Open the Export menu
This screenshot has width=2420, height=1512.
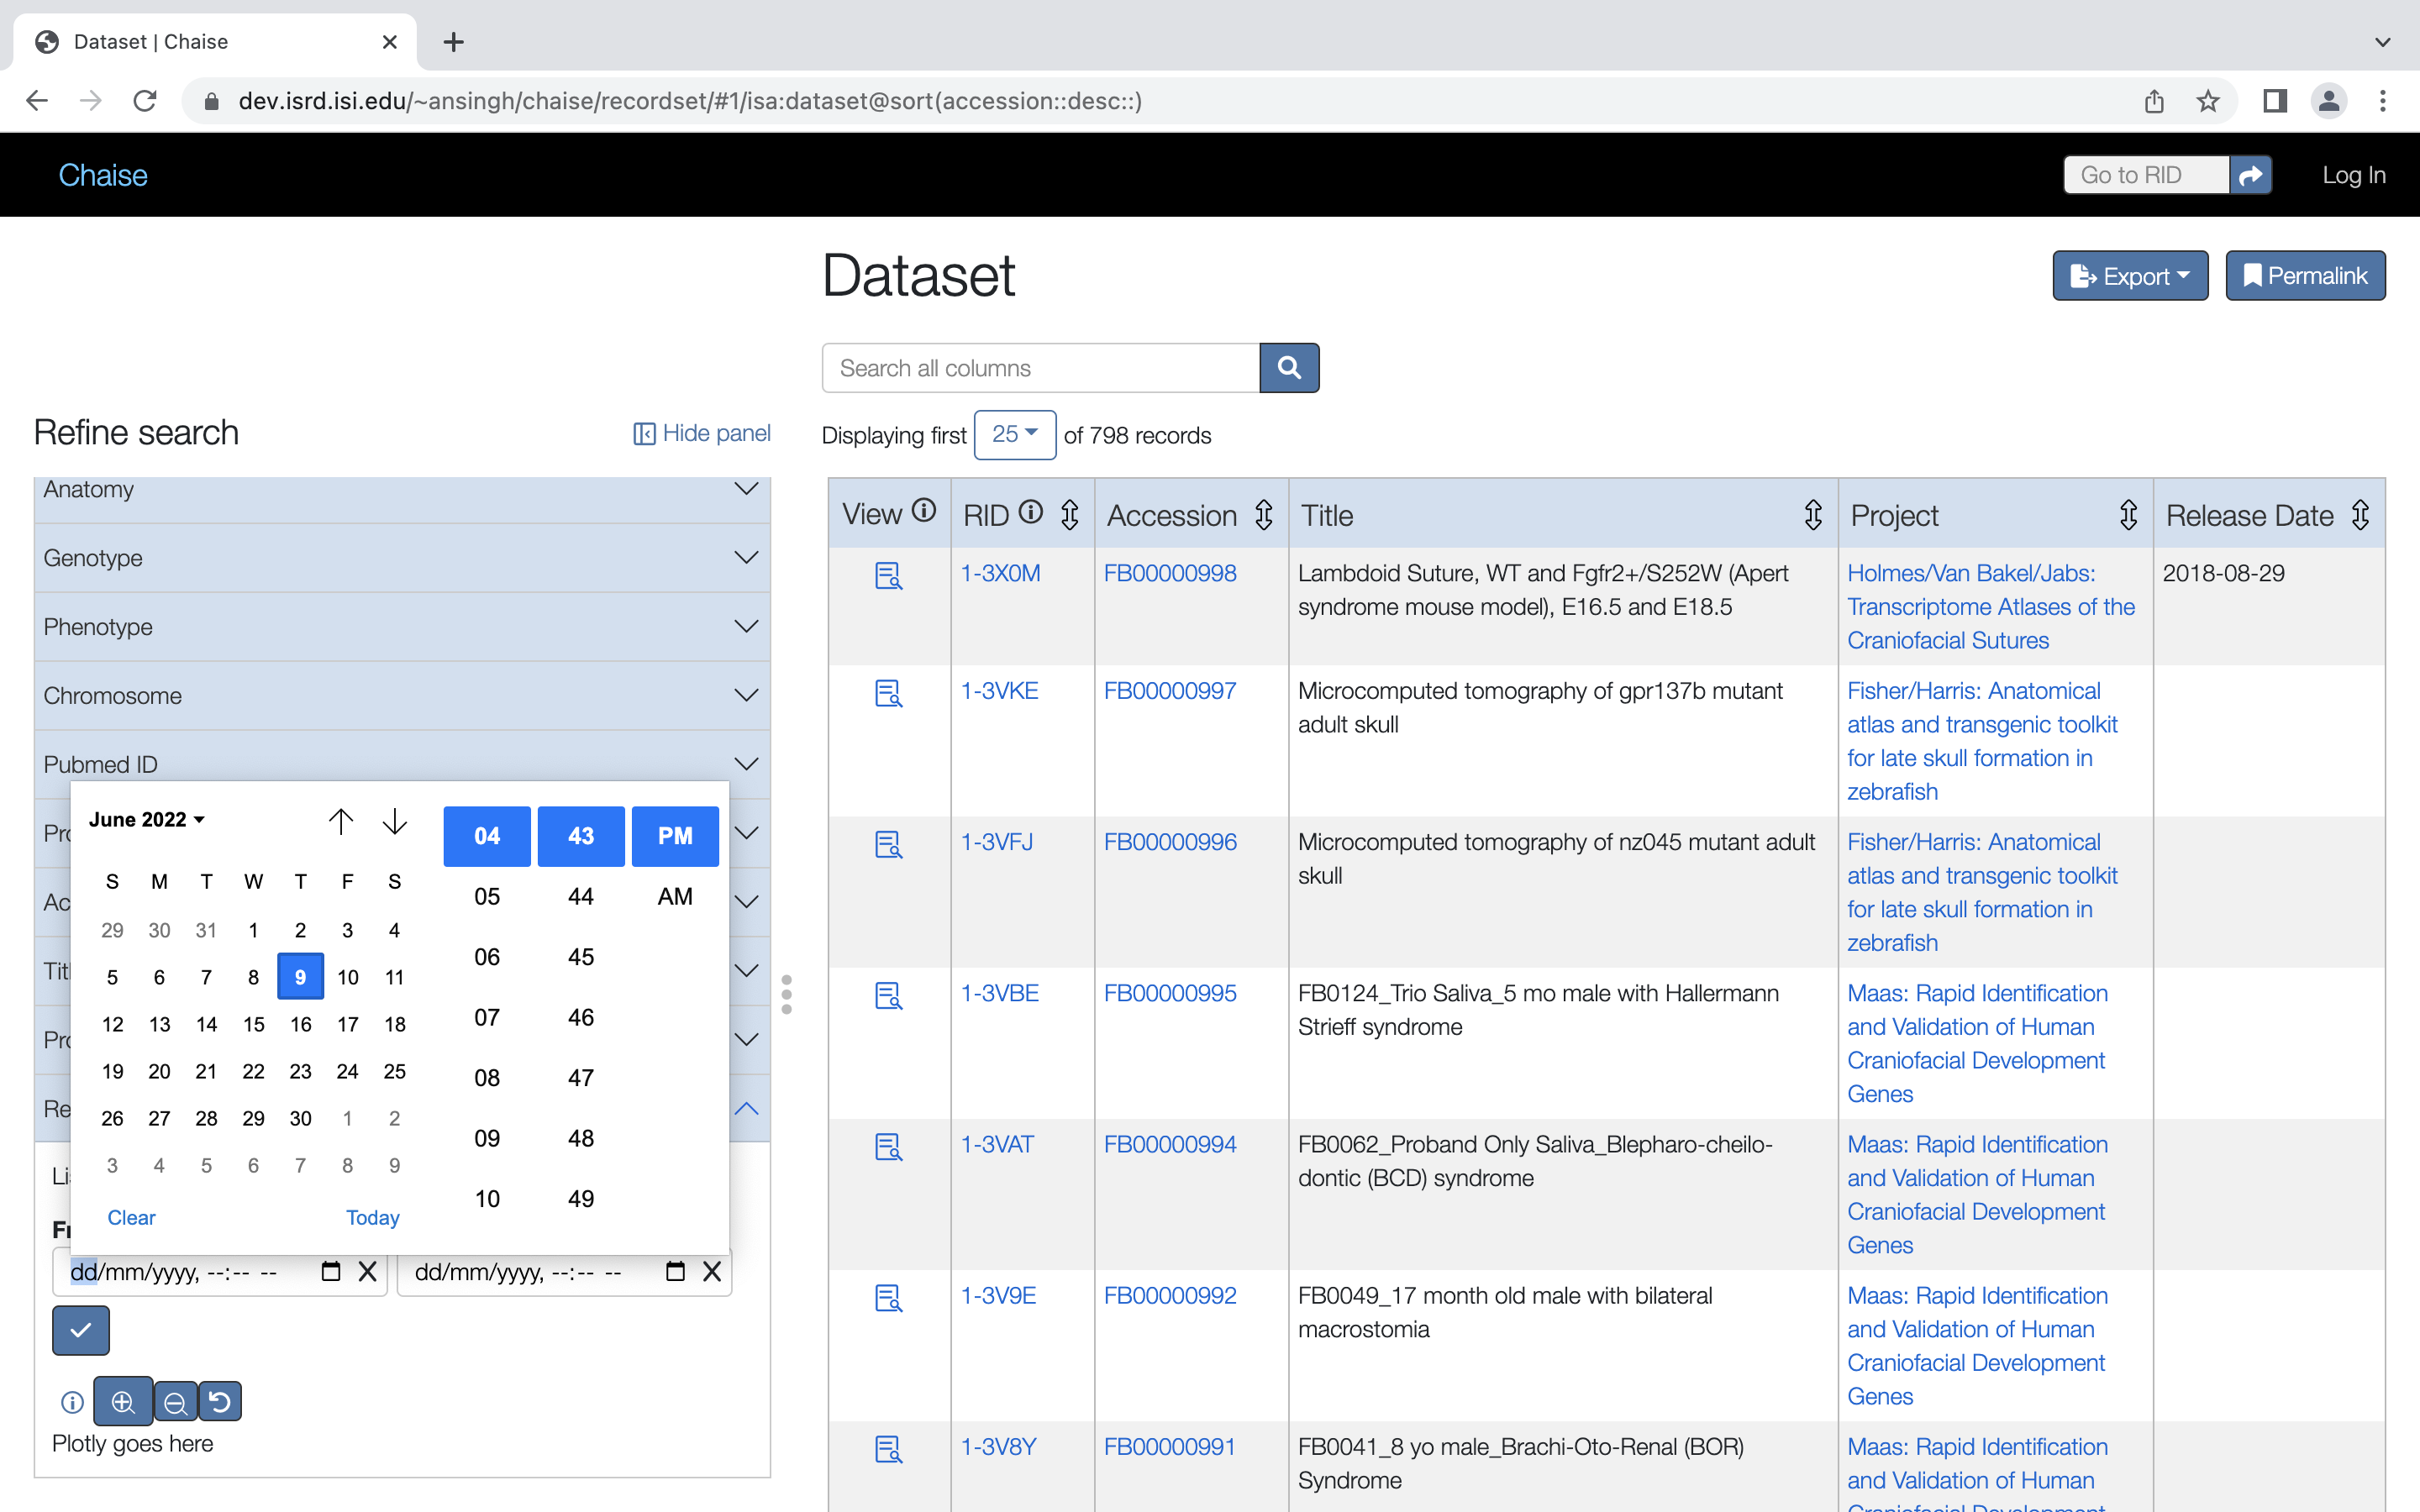click(2130, 276)
